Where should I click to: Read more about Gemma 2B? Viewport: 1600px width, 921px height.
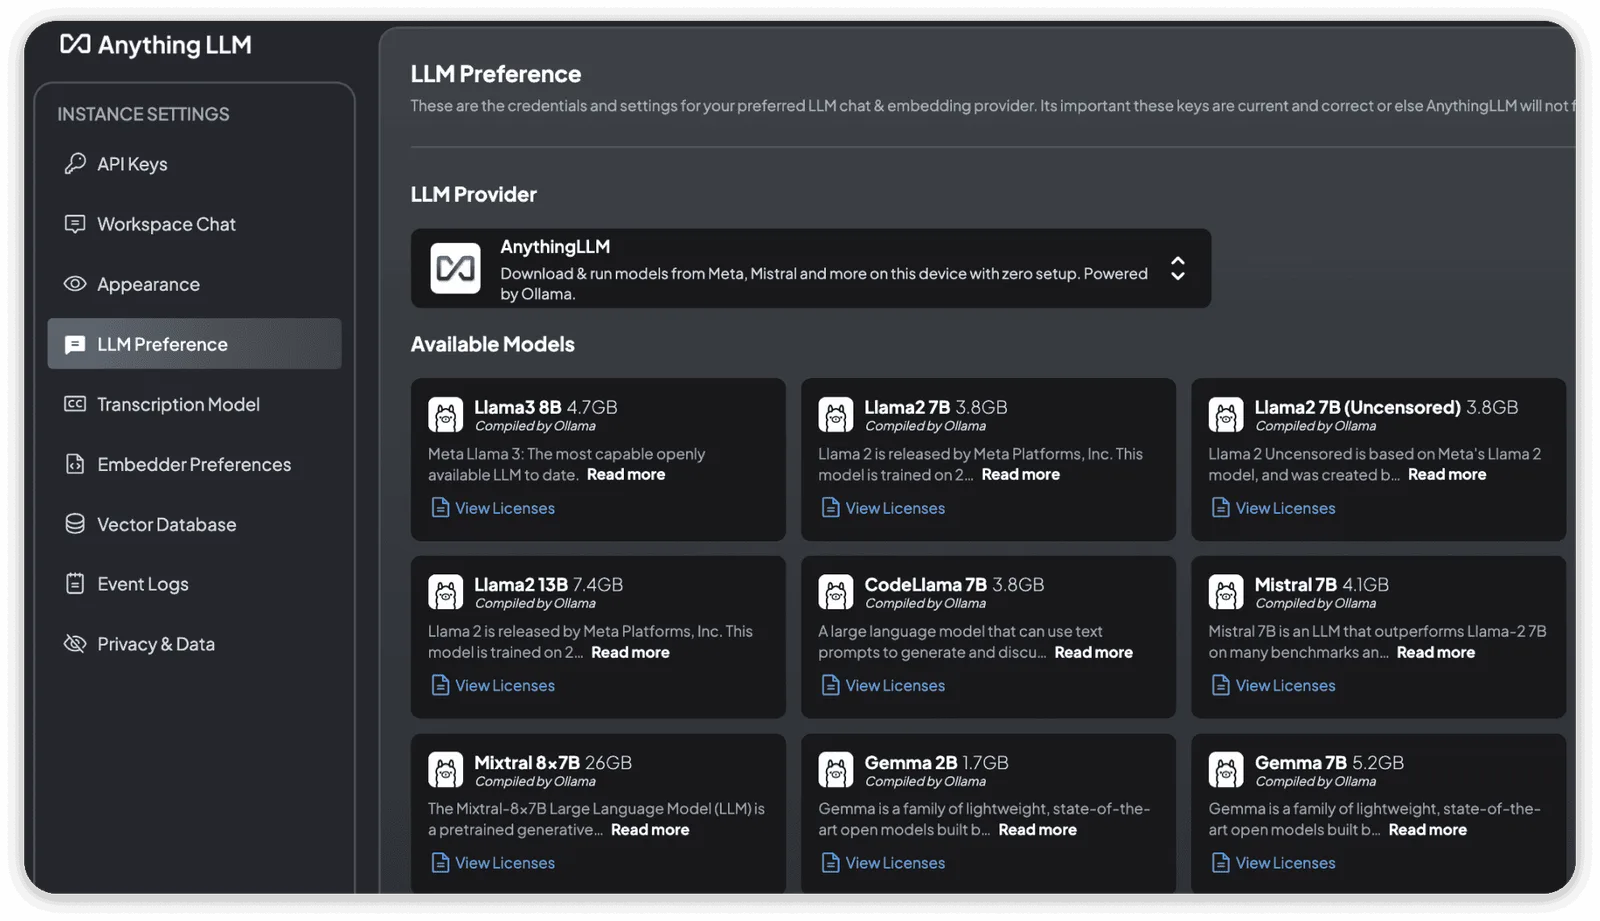pyautogui.click(x=1038, y=830)
